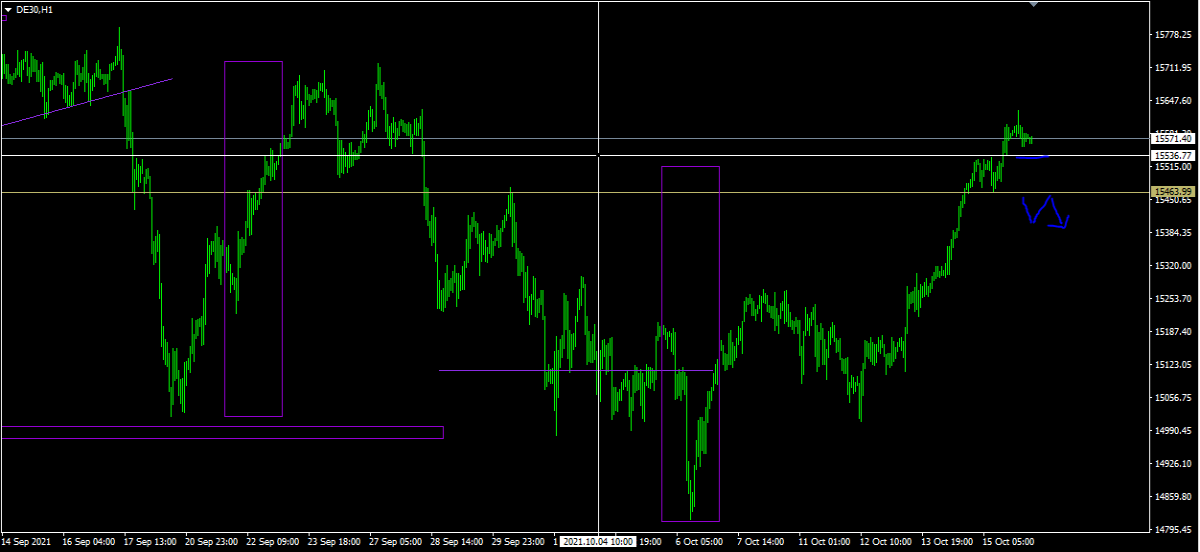This screenshot has width=1200, height=552.
Task: Click time axis label 17 Sep 13:00
Action: point(151,541)
